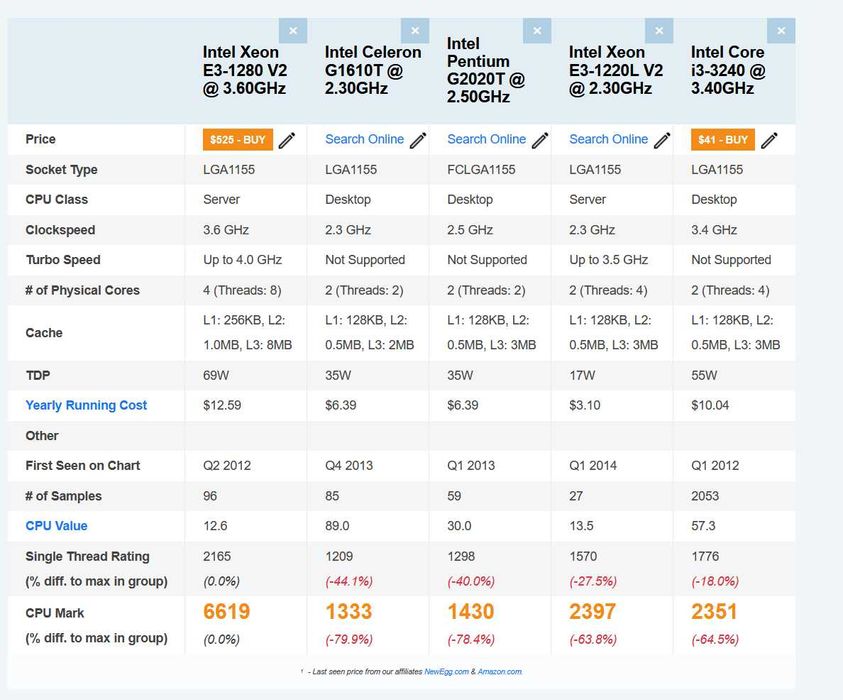Viewport: 843px width, 700px height.
Task: Click pencil icon for Xeon E3-1220L V2 price
Action: coord(662,140)
